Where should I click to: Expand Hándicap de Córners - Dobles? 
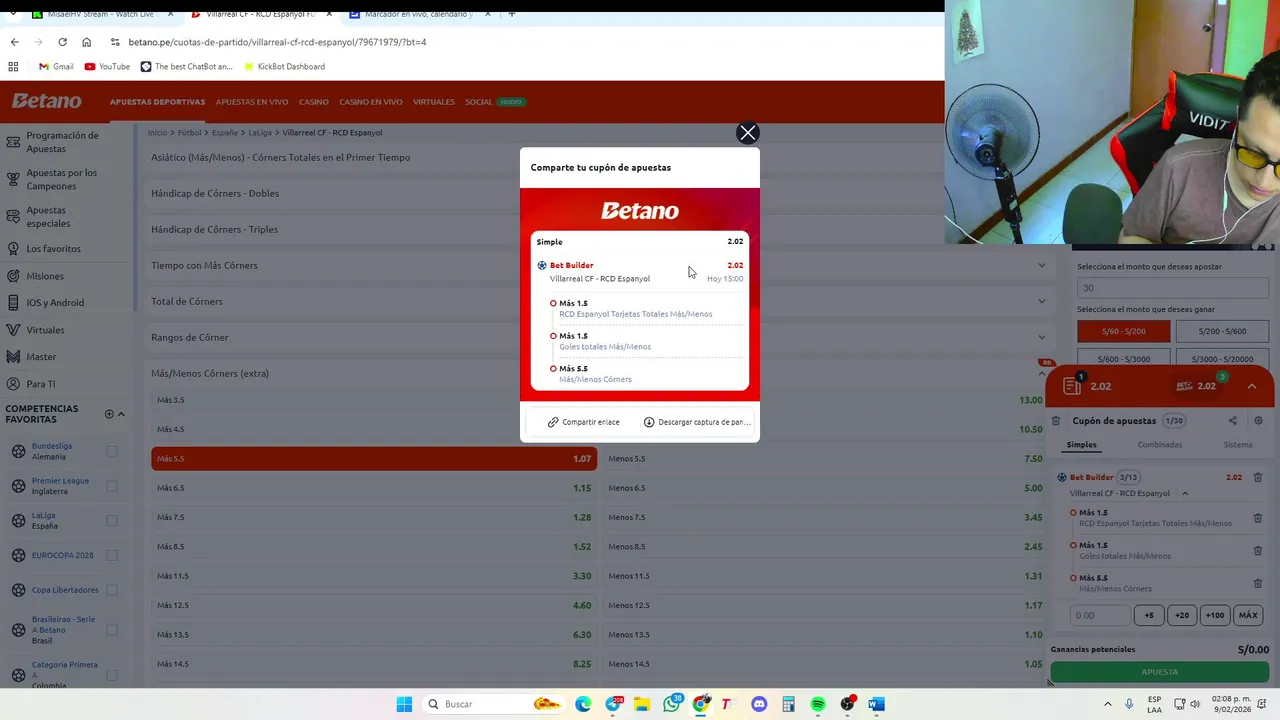pos(600,193)
